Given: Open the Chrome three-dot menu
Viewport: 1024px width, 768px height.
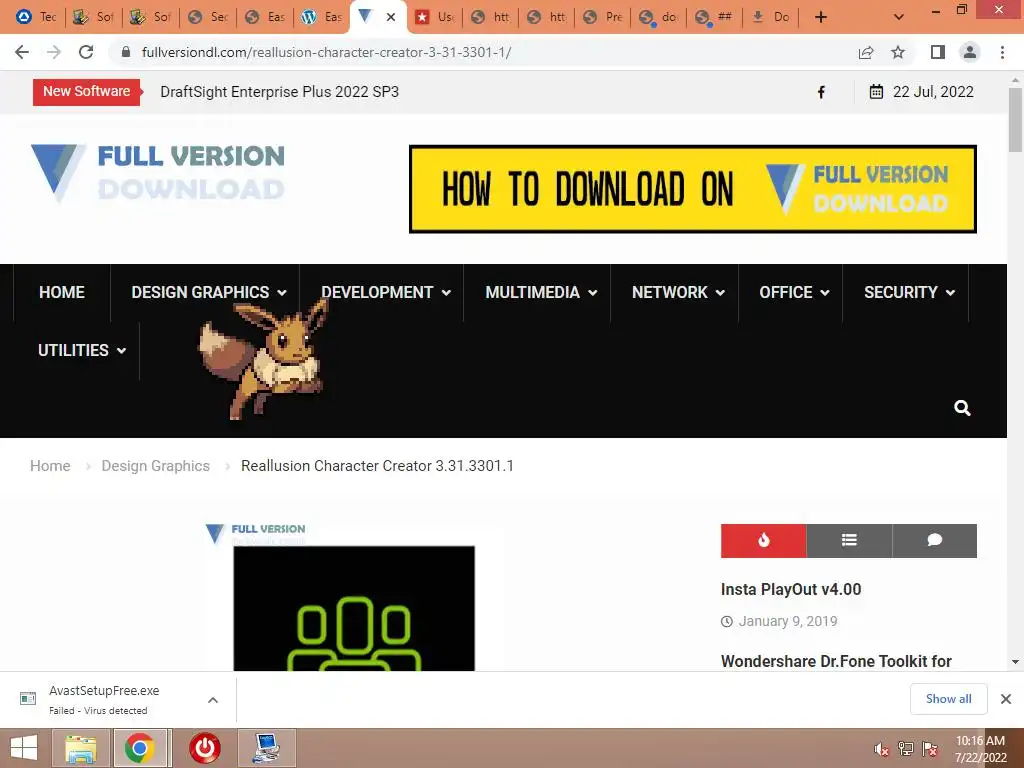Looking at the screenshot, I should coord(1002,52).
